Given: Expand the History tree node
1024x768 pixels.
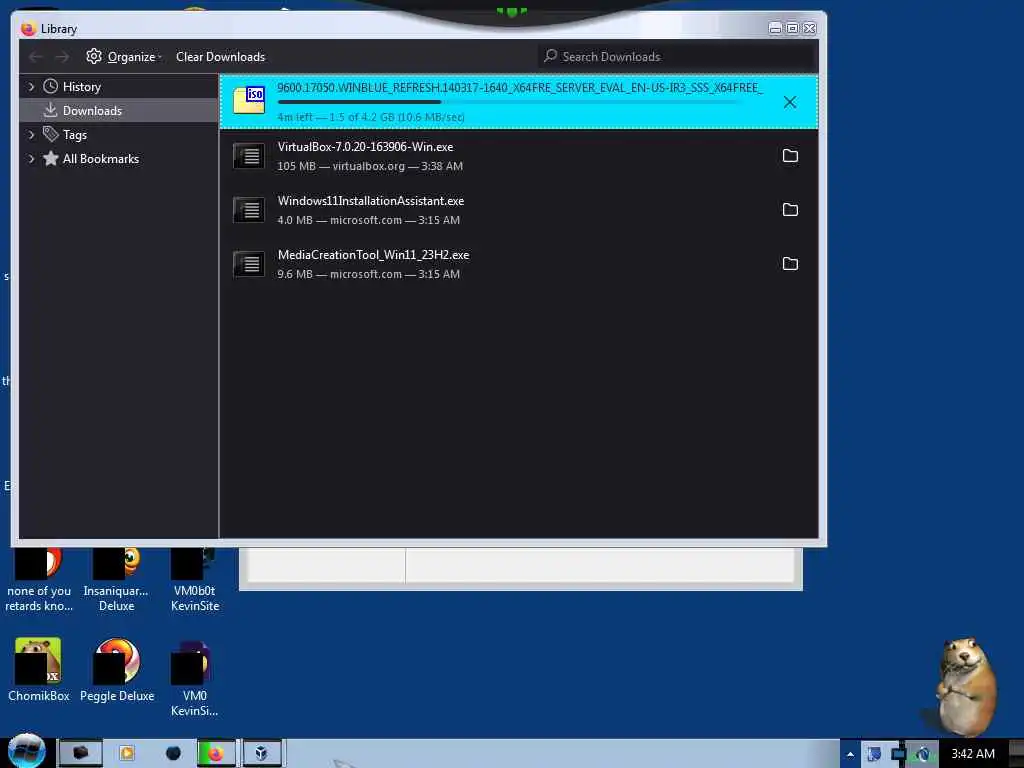Looking at the screenshot, I should (31, 86).
